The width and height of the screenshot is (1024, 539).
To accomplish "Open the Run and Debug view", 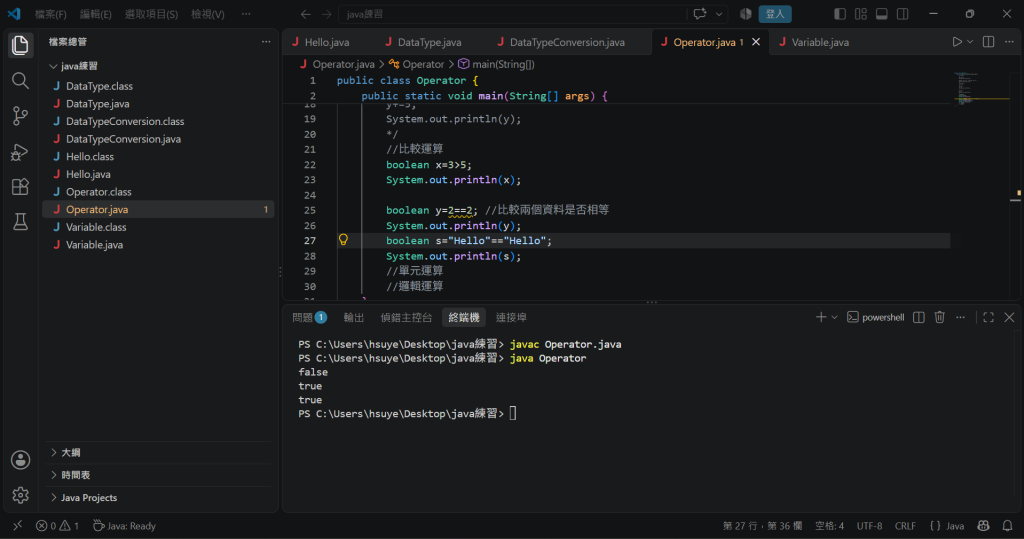I will (x=20, y=152).
